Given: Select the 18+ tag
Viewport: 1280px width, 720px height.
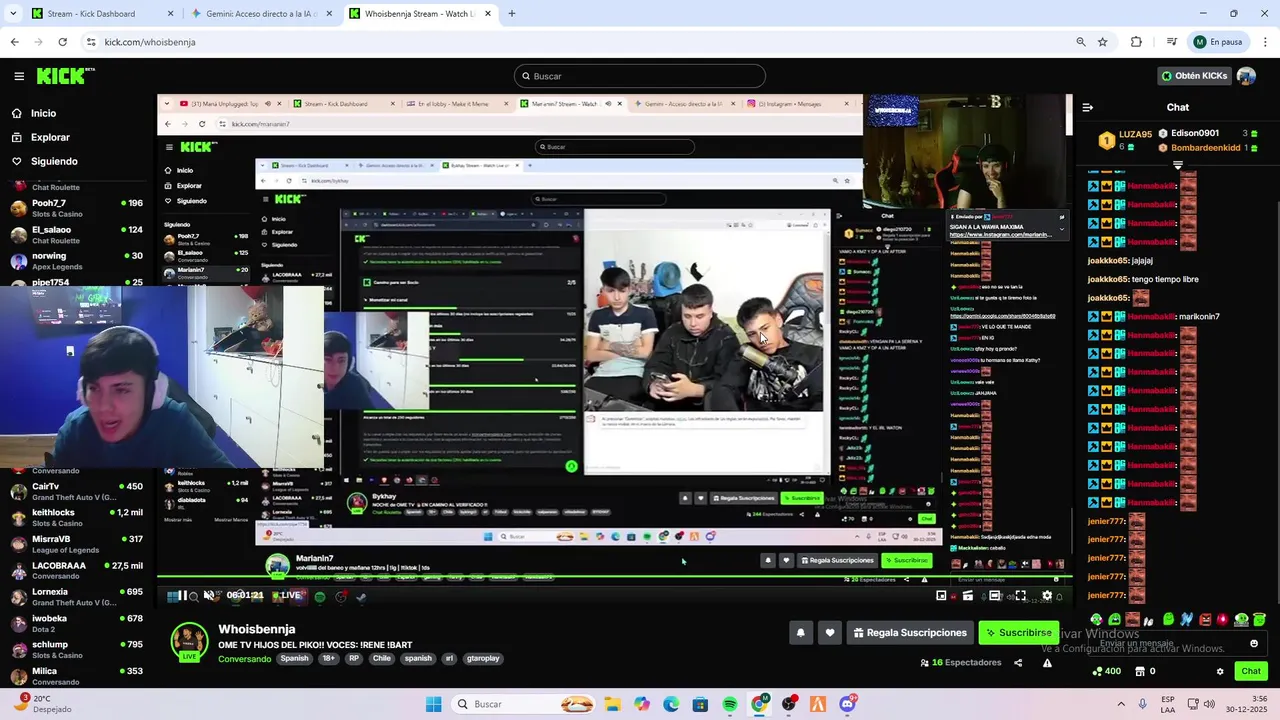Looking at the screenshot, I should [x=329, y=659].
